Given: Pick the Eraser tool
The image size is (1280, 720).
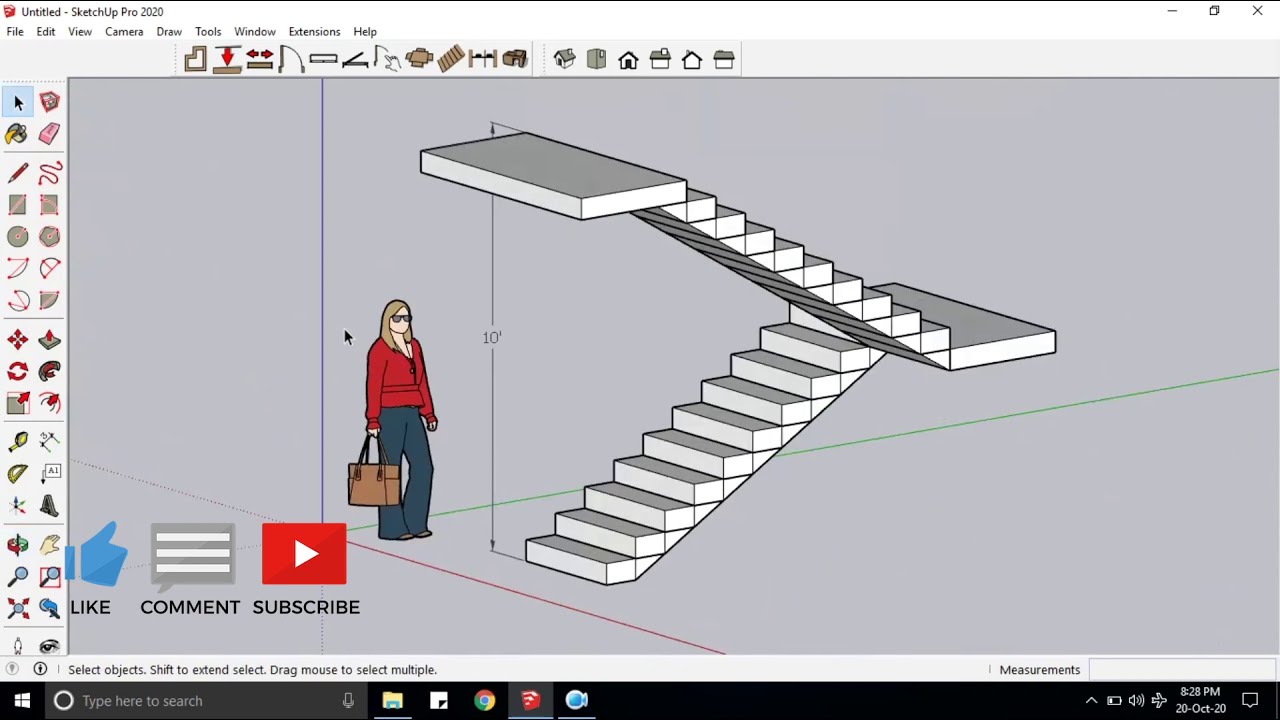Looking at the screenshot, I should [50, 134].
